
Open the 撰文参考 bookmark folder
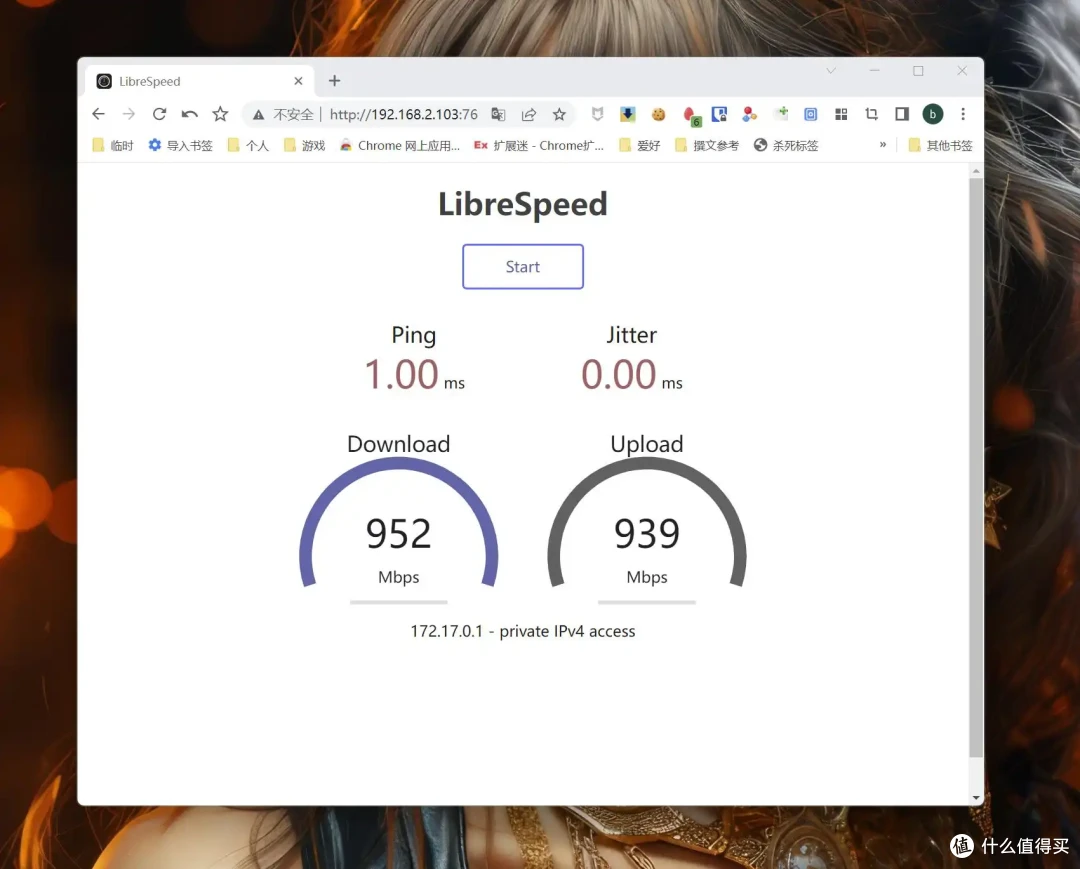pyautogui.click(x=707, y=145)
